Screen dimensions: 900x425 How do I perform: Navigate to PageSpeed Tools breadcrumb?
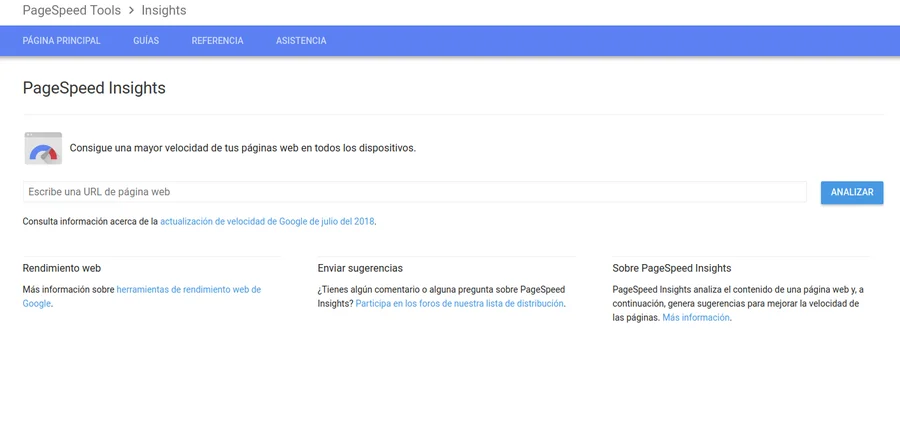click(71, 11)
